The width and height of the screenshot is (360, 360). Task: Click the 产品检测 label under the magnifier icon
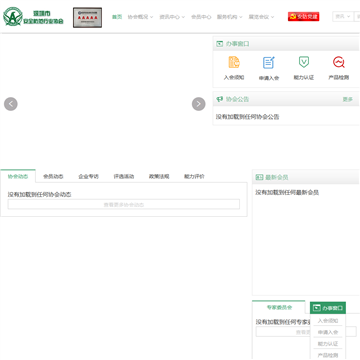tap(339, 77)
